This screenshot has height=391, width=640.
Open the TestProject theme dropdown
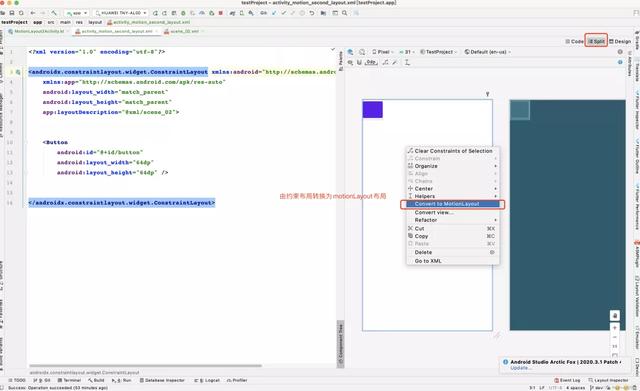click(439, 52)
